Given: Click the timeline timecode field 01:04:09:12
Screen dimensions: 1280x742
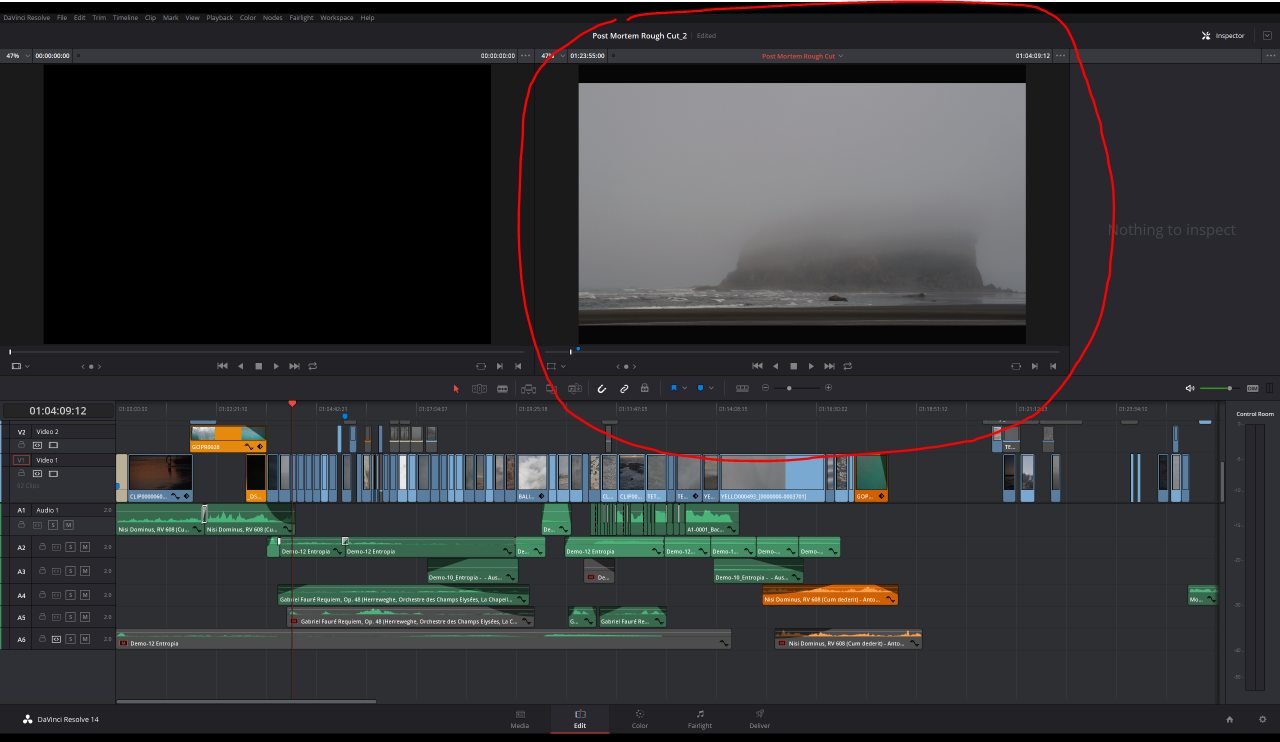Looking at the screenshot, I should pyautogui.click(x=58, y=410).
